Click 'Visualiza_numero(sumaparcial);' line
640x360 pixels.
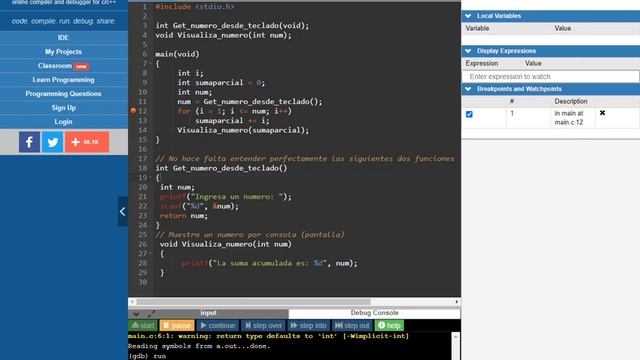click(x=243, y=130)
